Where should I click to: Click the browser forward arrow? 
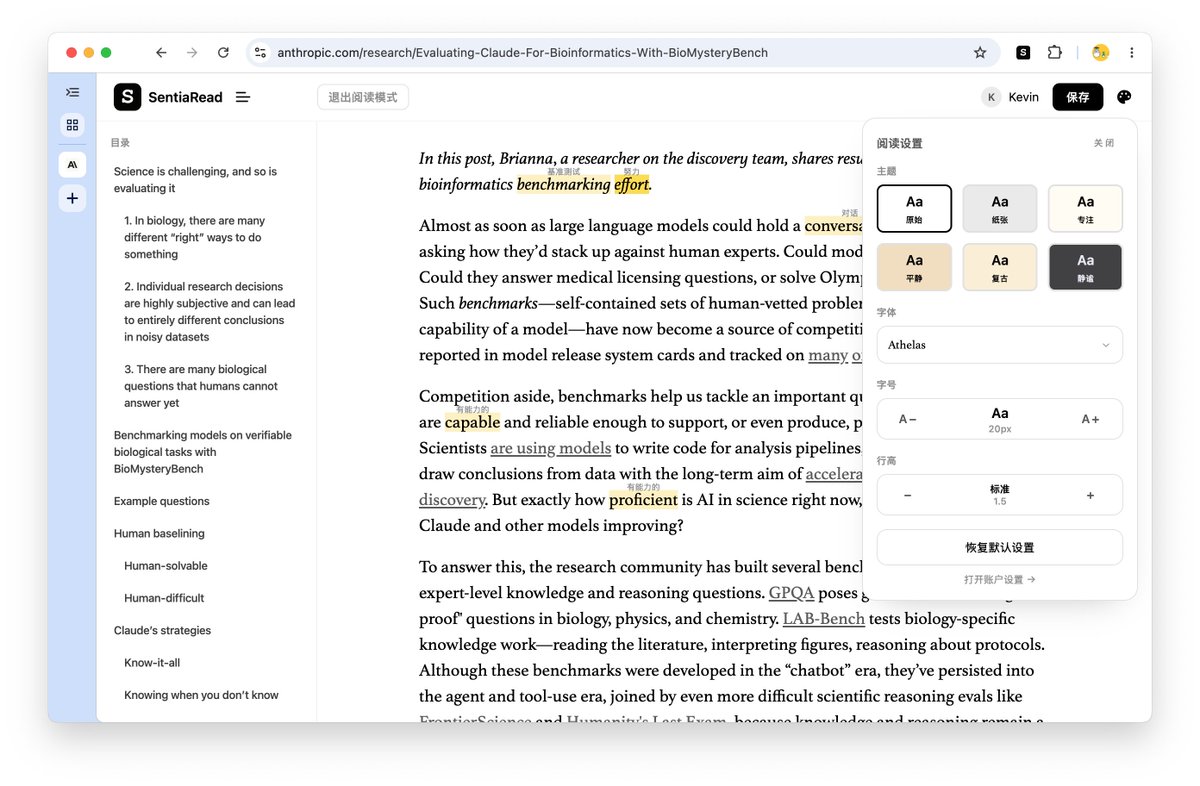tap(192, 53)
